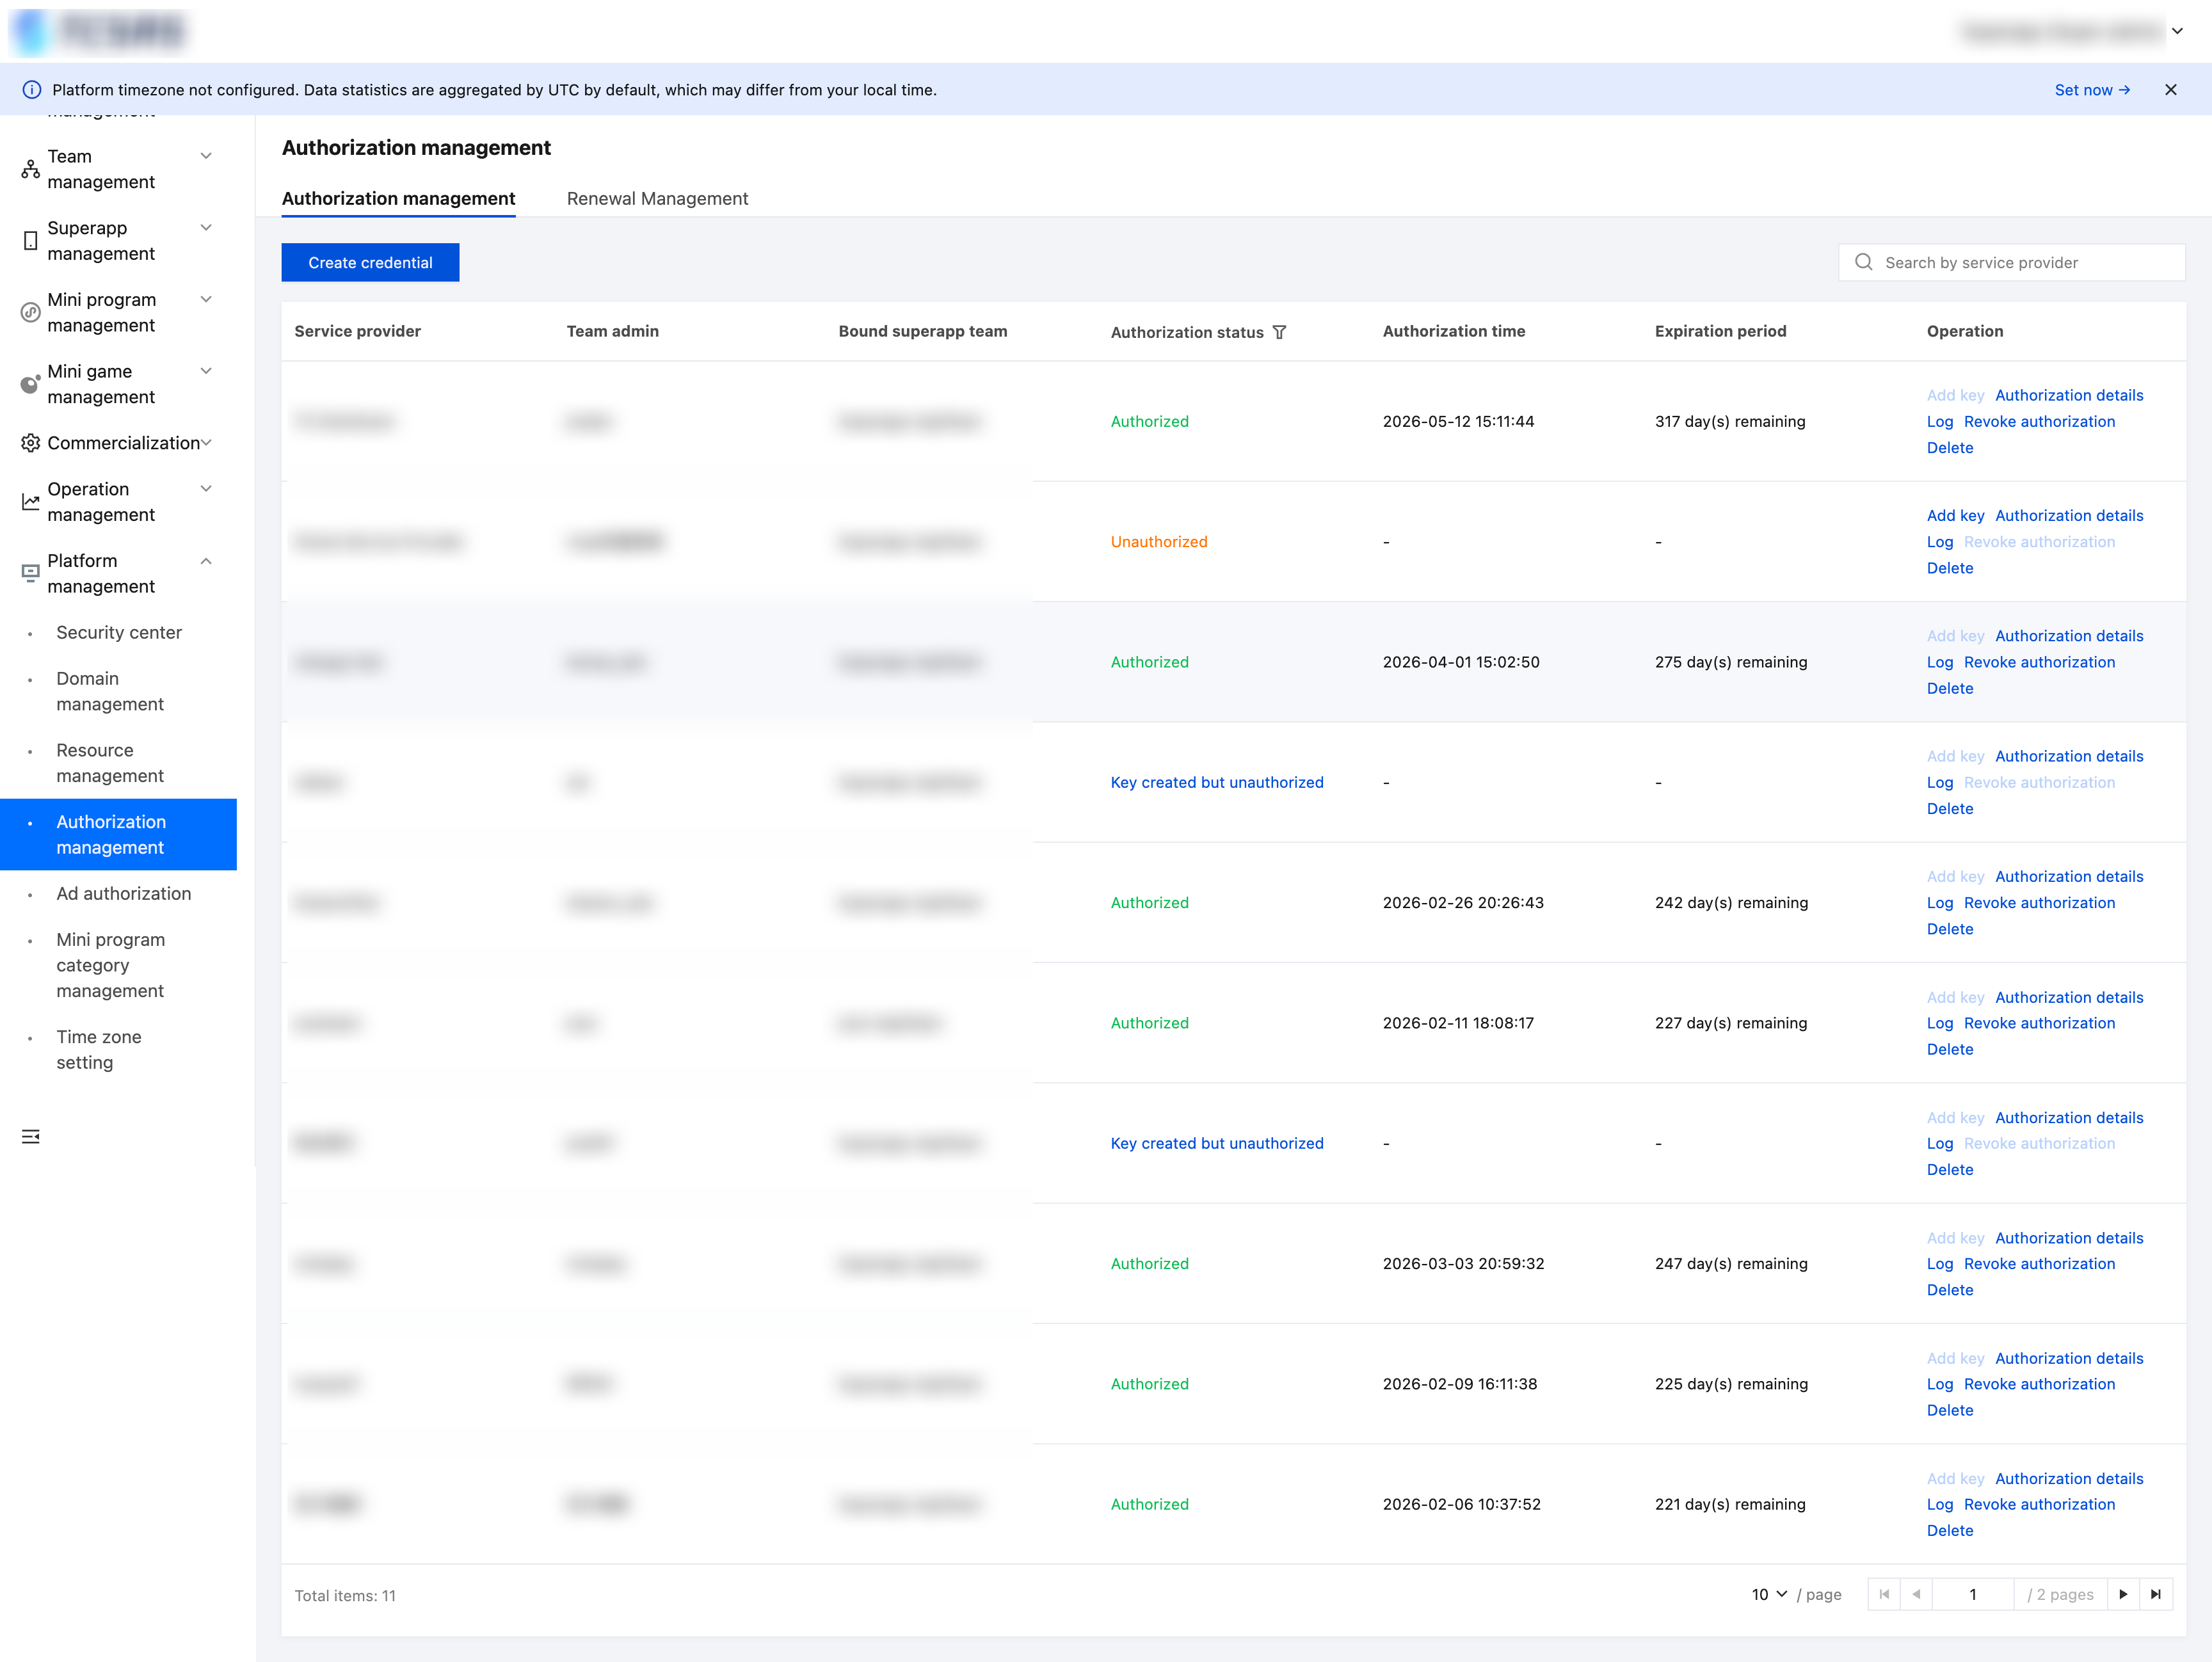Go to next page arrow
The height and width of the screenshot is (1662, 2212).
coord(2123,1594)
